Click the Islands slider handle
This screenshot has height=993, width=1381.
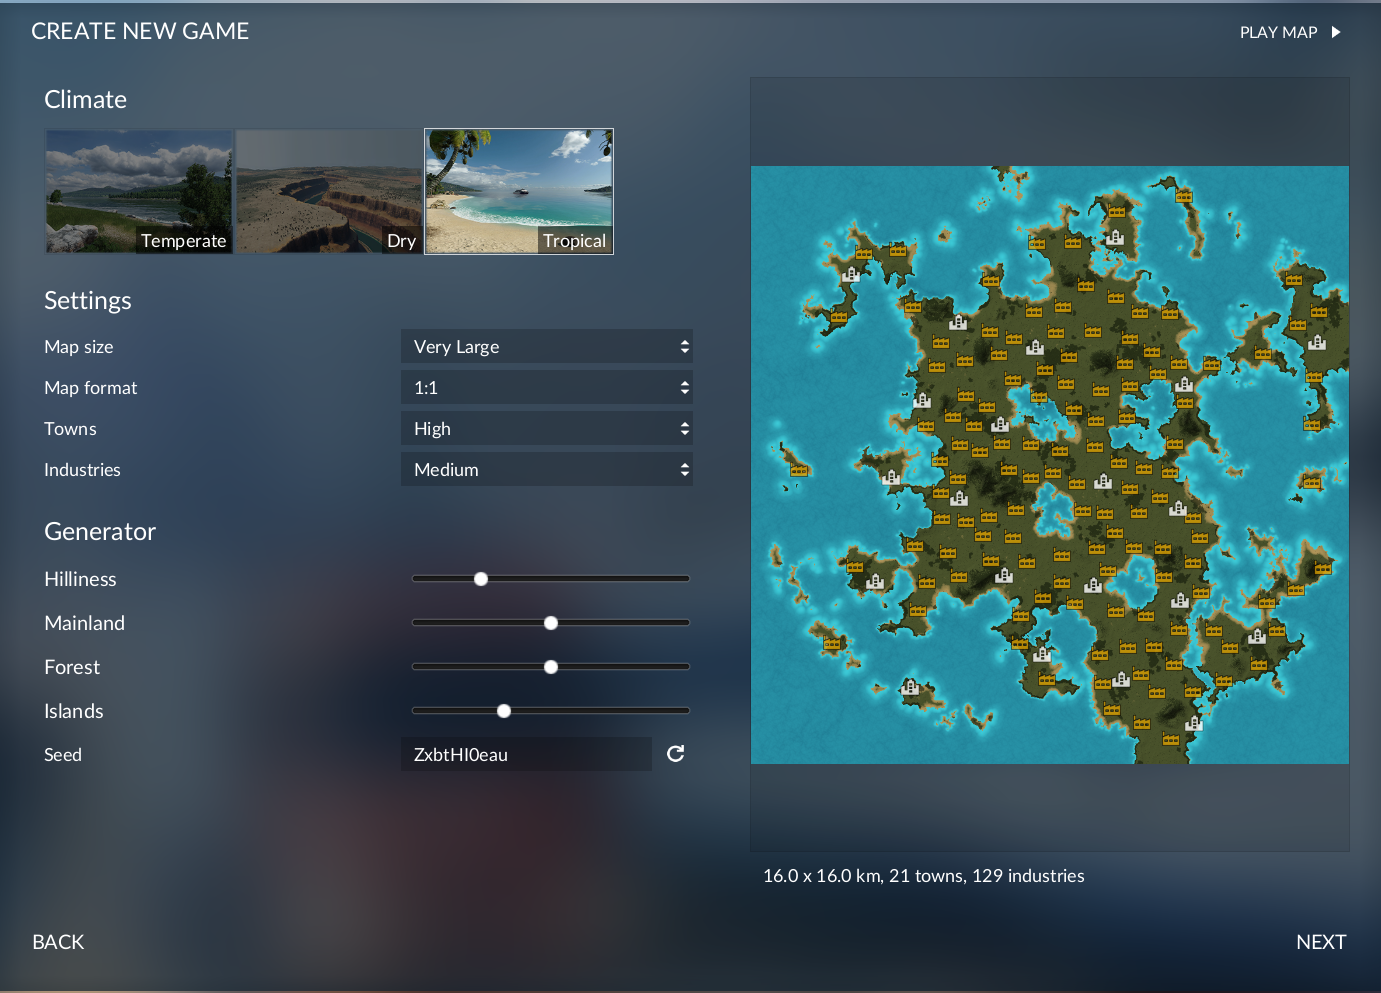[504, 711]
